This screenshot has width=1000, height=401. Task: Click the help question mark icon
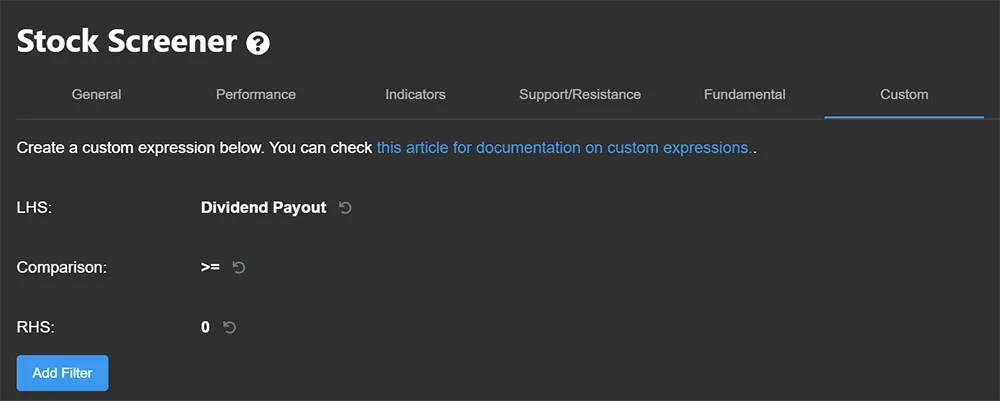259,43
